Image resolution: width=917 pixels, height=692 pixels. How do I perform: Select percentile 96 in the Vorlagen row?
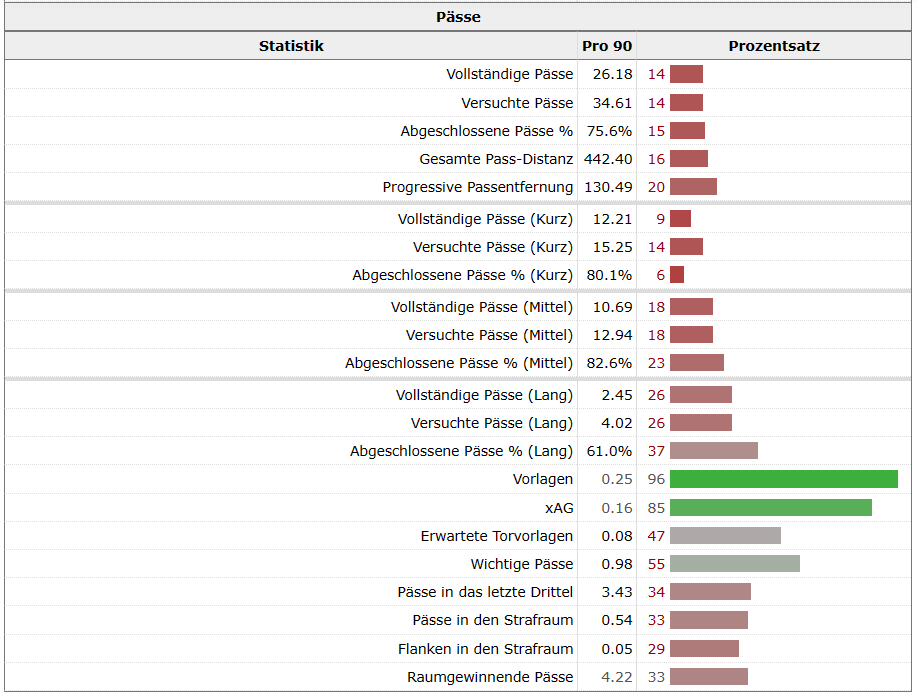[x=656, y=480]
